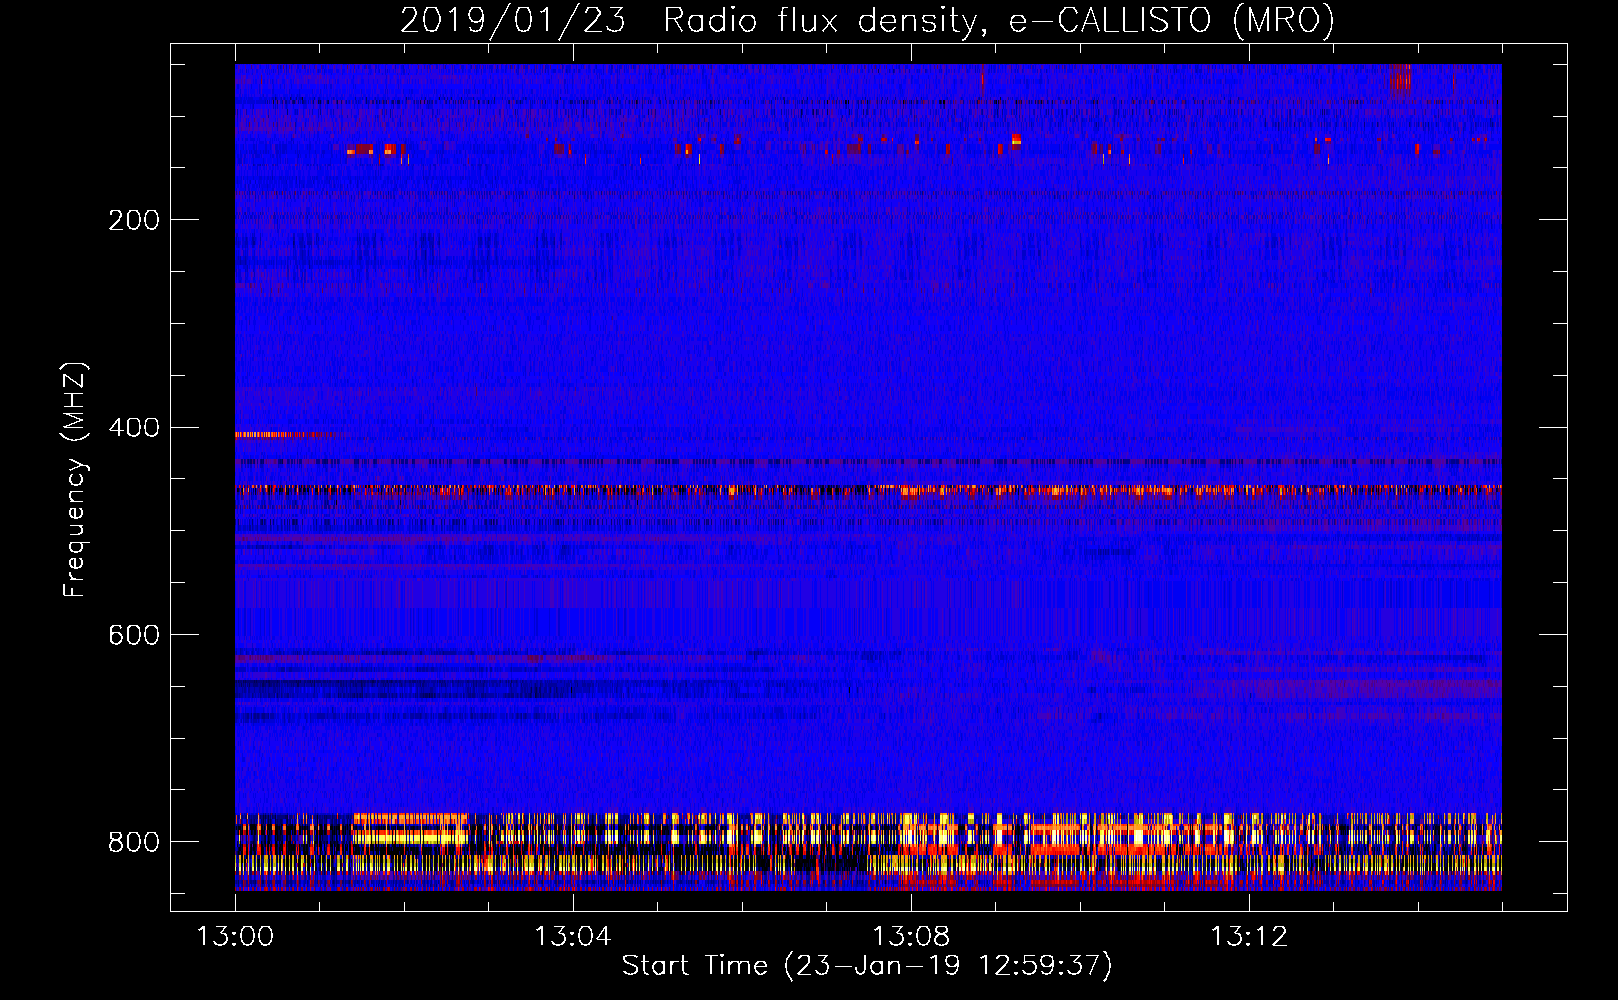Click the "Frequency (MHZ)" y-axis label
The width and height of the screenshot is (1618, 1000).
click(75, 480)
